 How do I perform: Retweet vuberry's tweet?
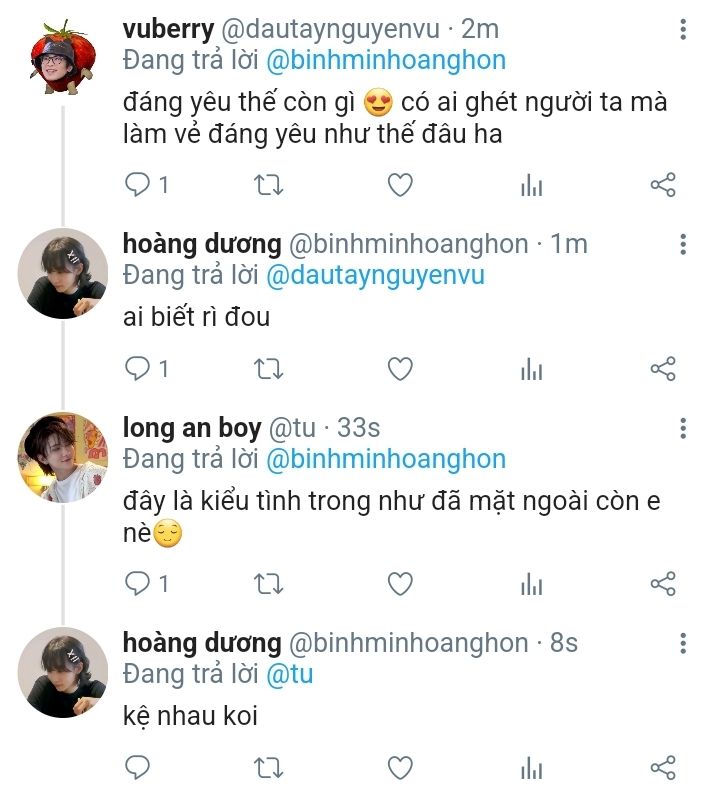point(269,185)
